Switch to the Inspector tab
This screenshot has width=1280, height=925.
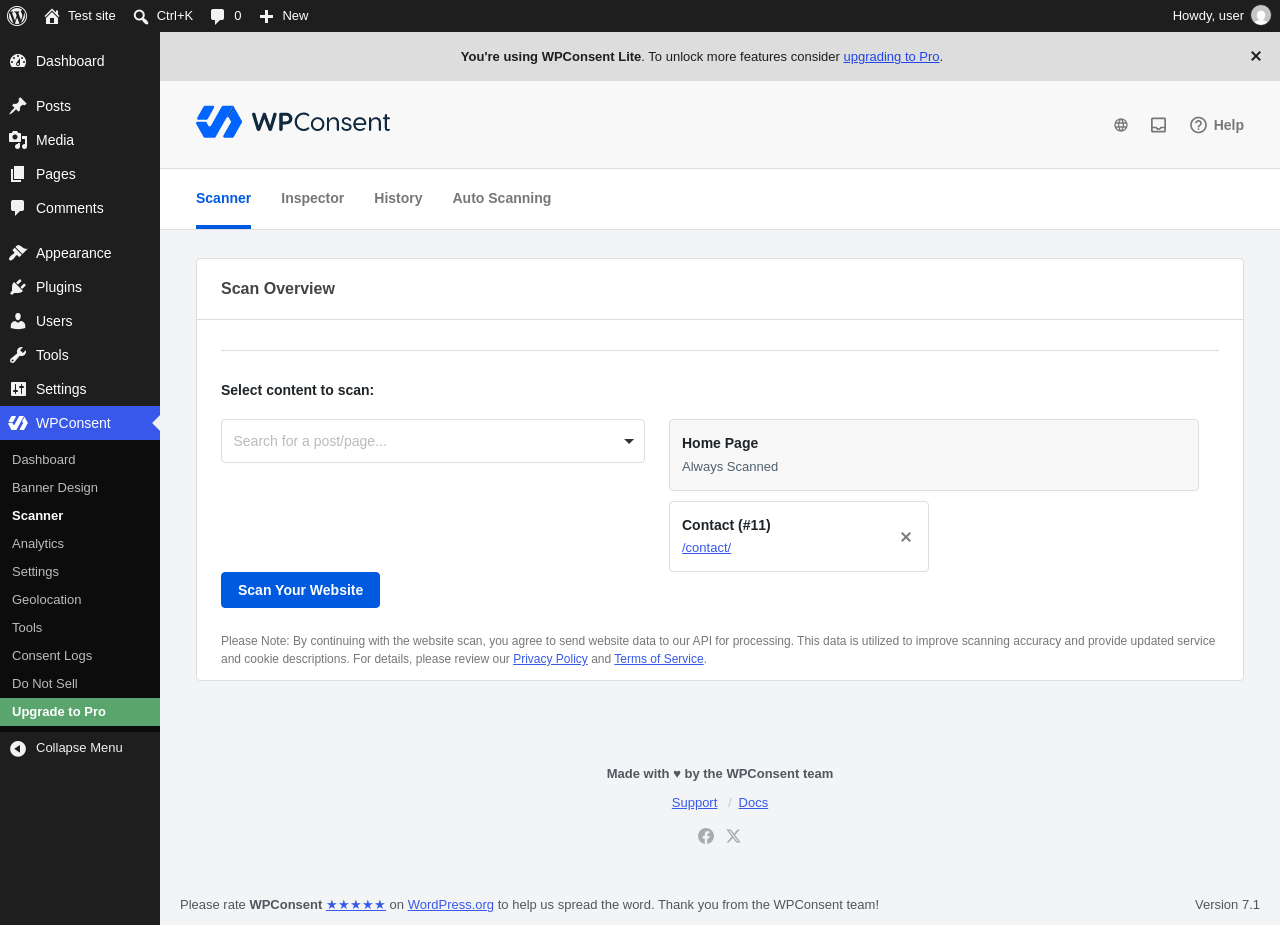click(x=312, y=198)
